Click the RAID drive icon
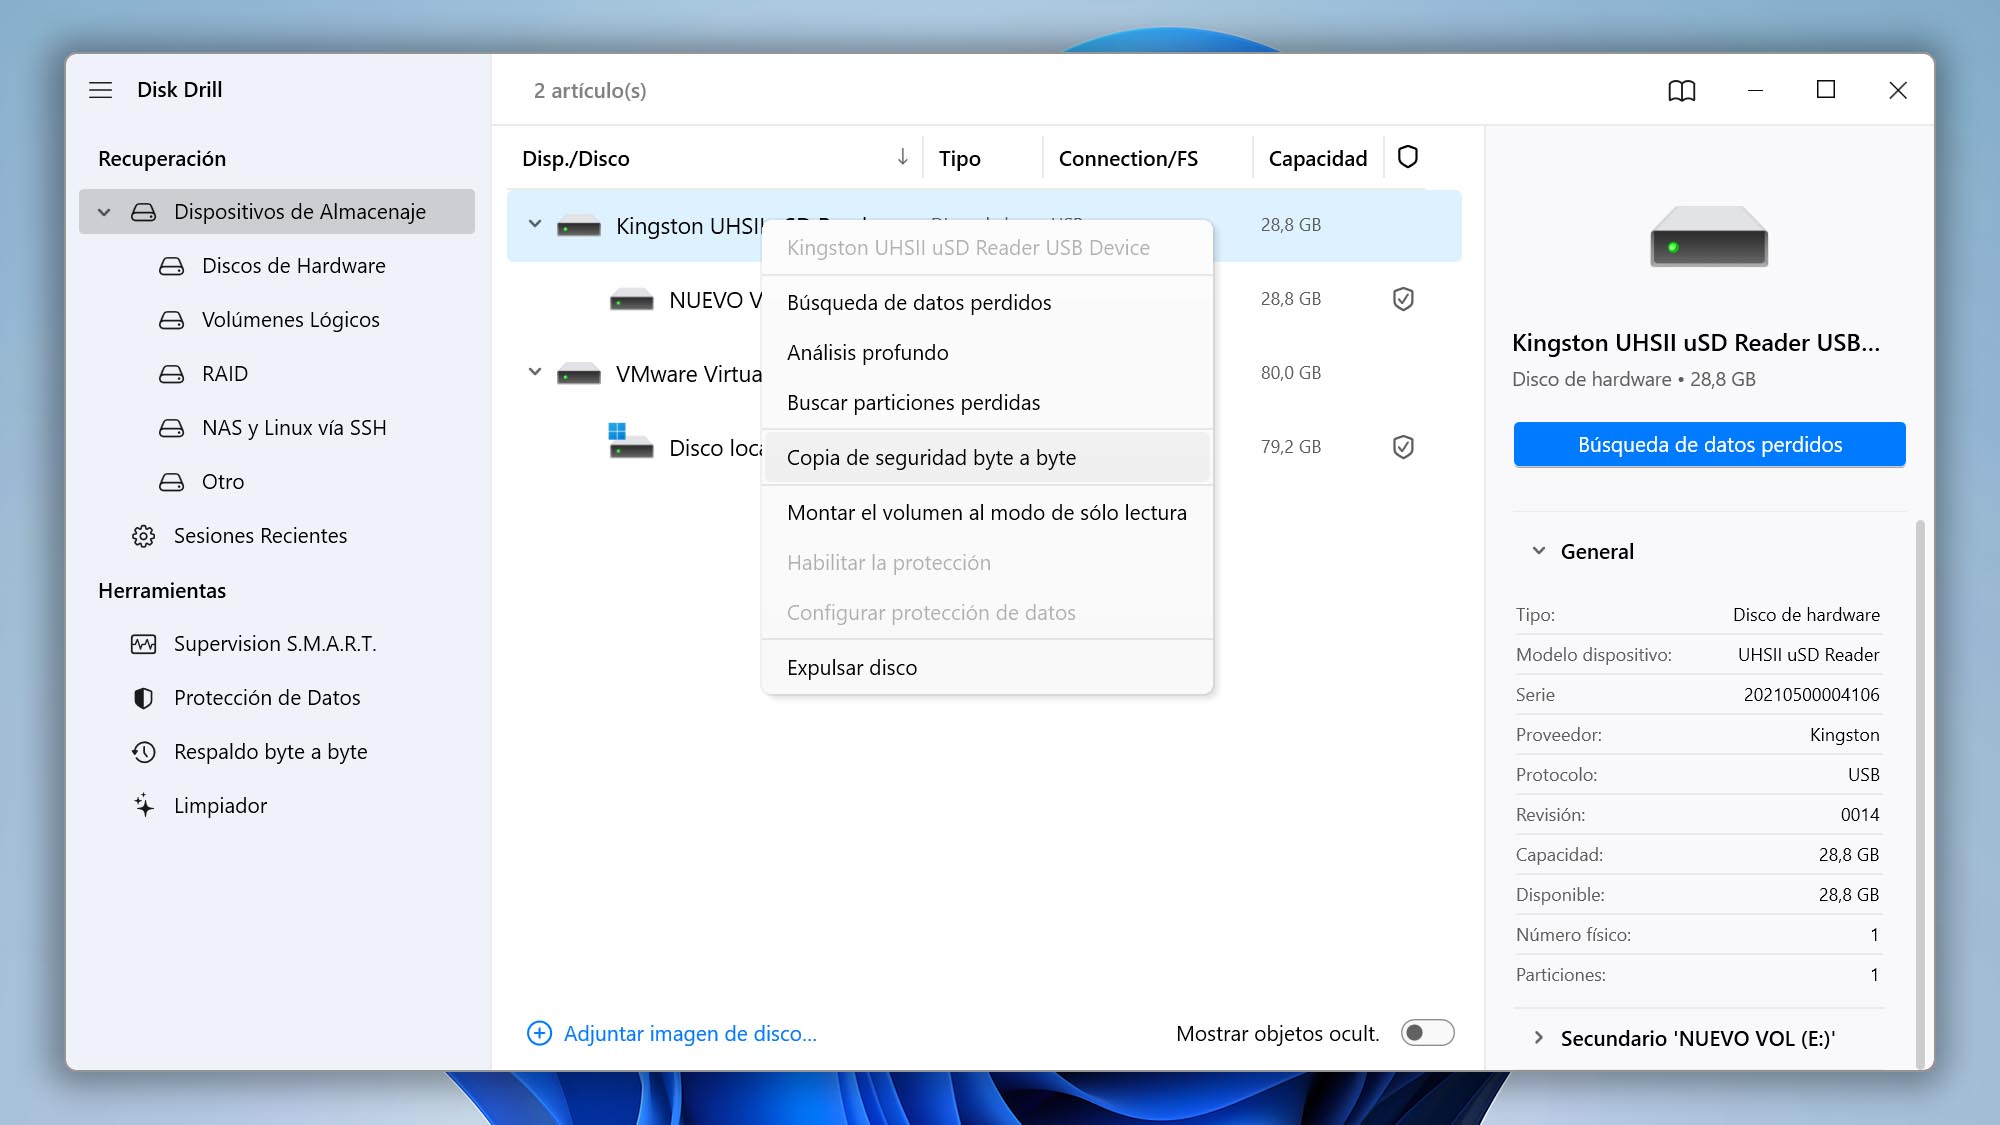Image resolution: width=2000 pixels, height=1125 pixels. (x=172, y=374)
